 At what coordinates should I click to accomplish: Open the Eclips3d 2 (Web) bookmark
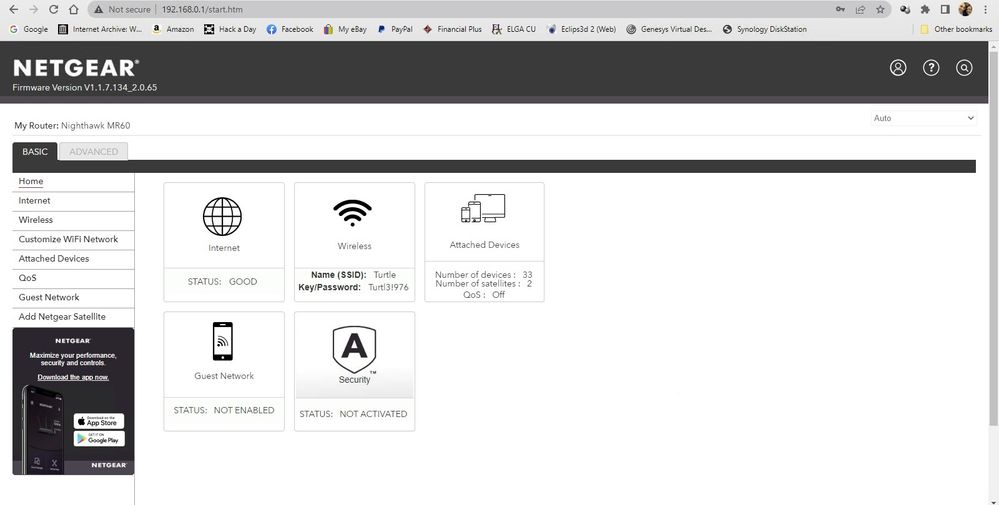(581, 29)
